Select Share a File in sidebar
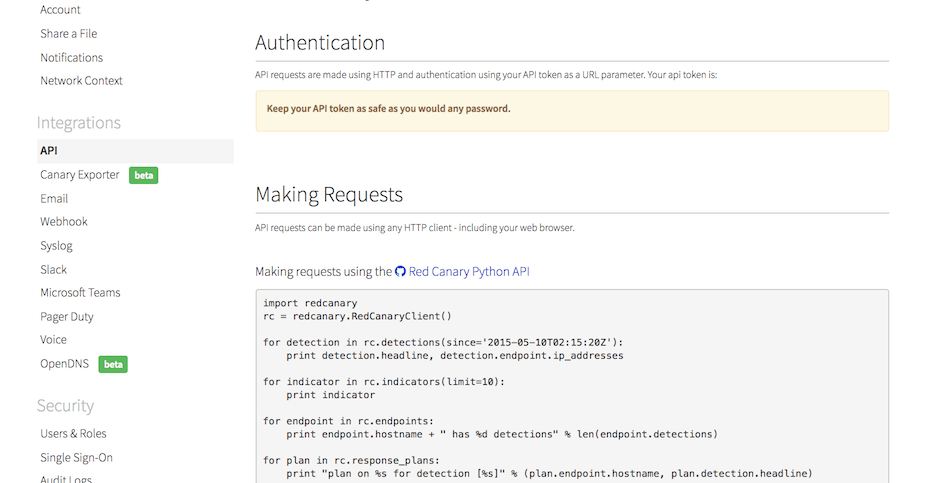This screenshot has height=483, width=945. pos(69,34)
